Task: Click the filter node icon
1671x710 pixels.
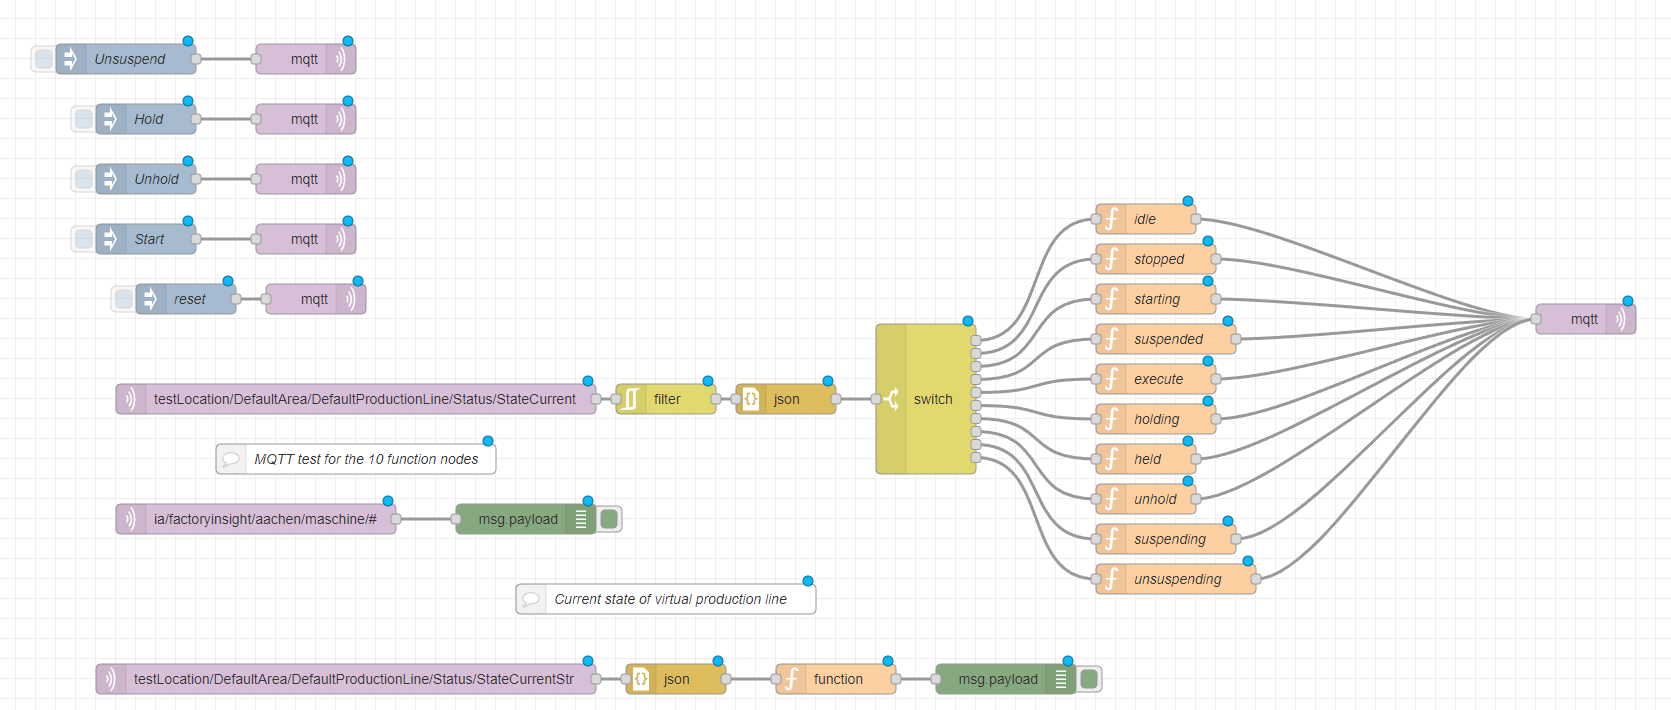Action: click(631, 399)
